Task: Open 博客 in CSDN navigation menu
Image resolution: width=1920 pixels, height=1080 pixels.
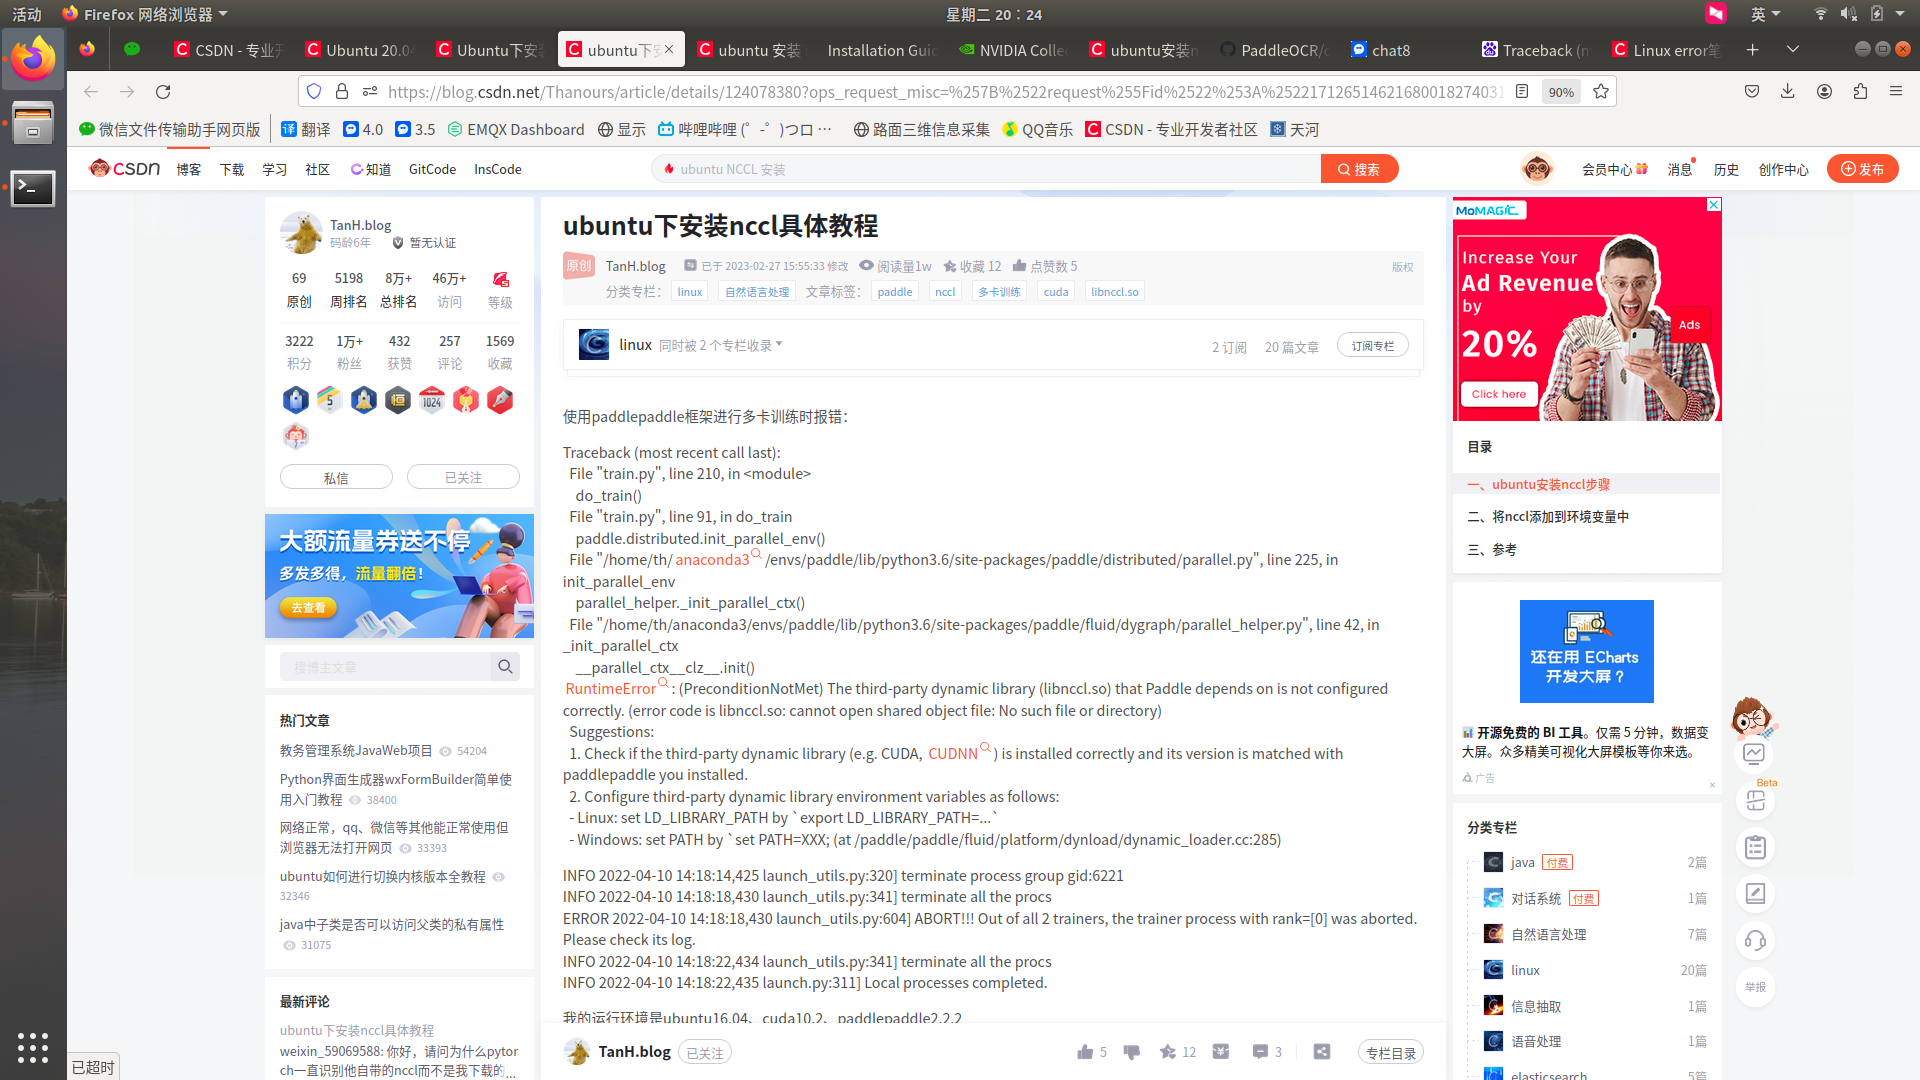Action: pos(189,169)
